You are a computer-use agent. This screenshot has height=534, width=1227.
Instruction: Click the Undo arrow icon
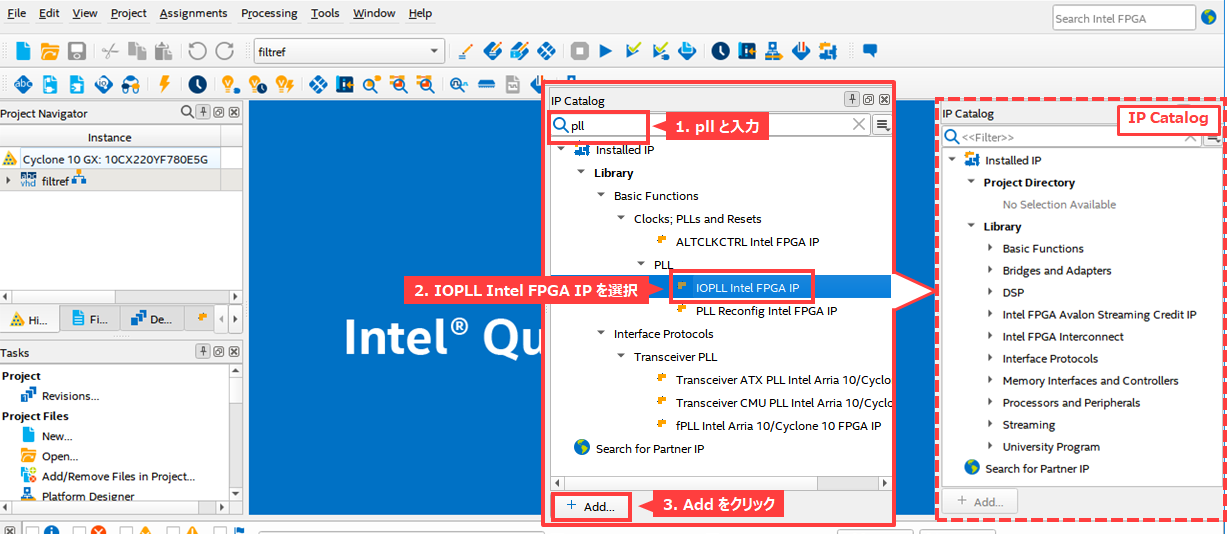click(x=197, y=51)
